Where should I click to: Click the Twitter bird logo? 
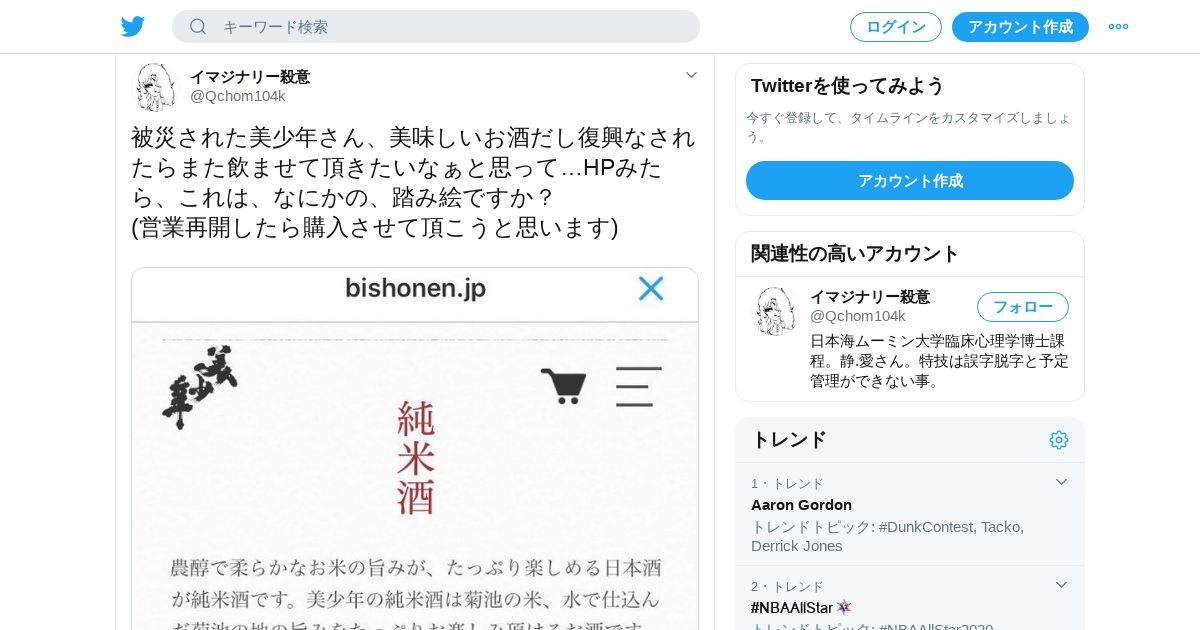pyautogui.click(x=133, y=26)
